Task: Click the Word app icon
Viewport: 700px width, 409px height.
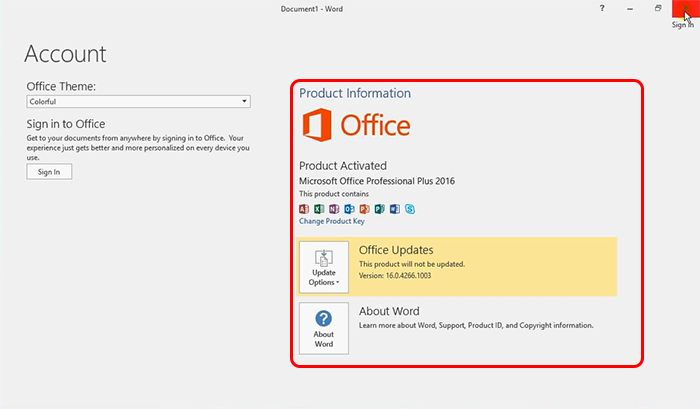Action: point(395,209)
